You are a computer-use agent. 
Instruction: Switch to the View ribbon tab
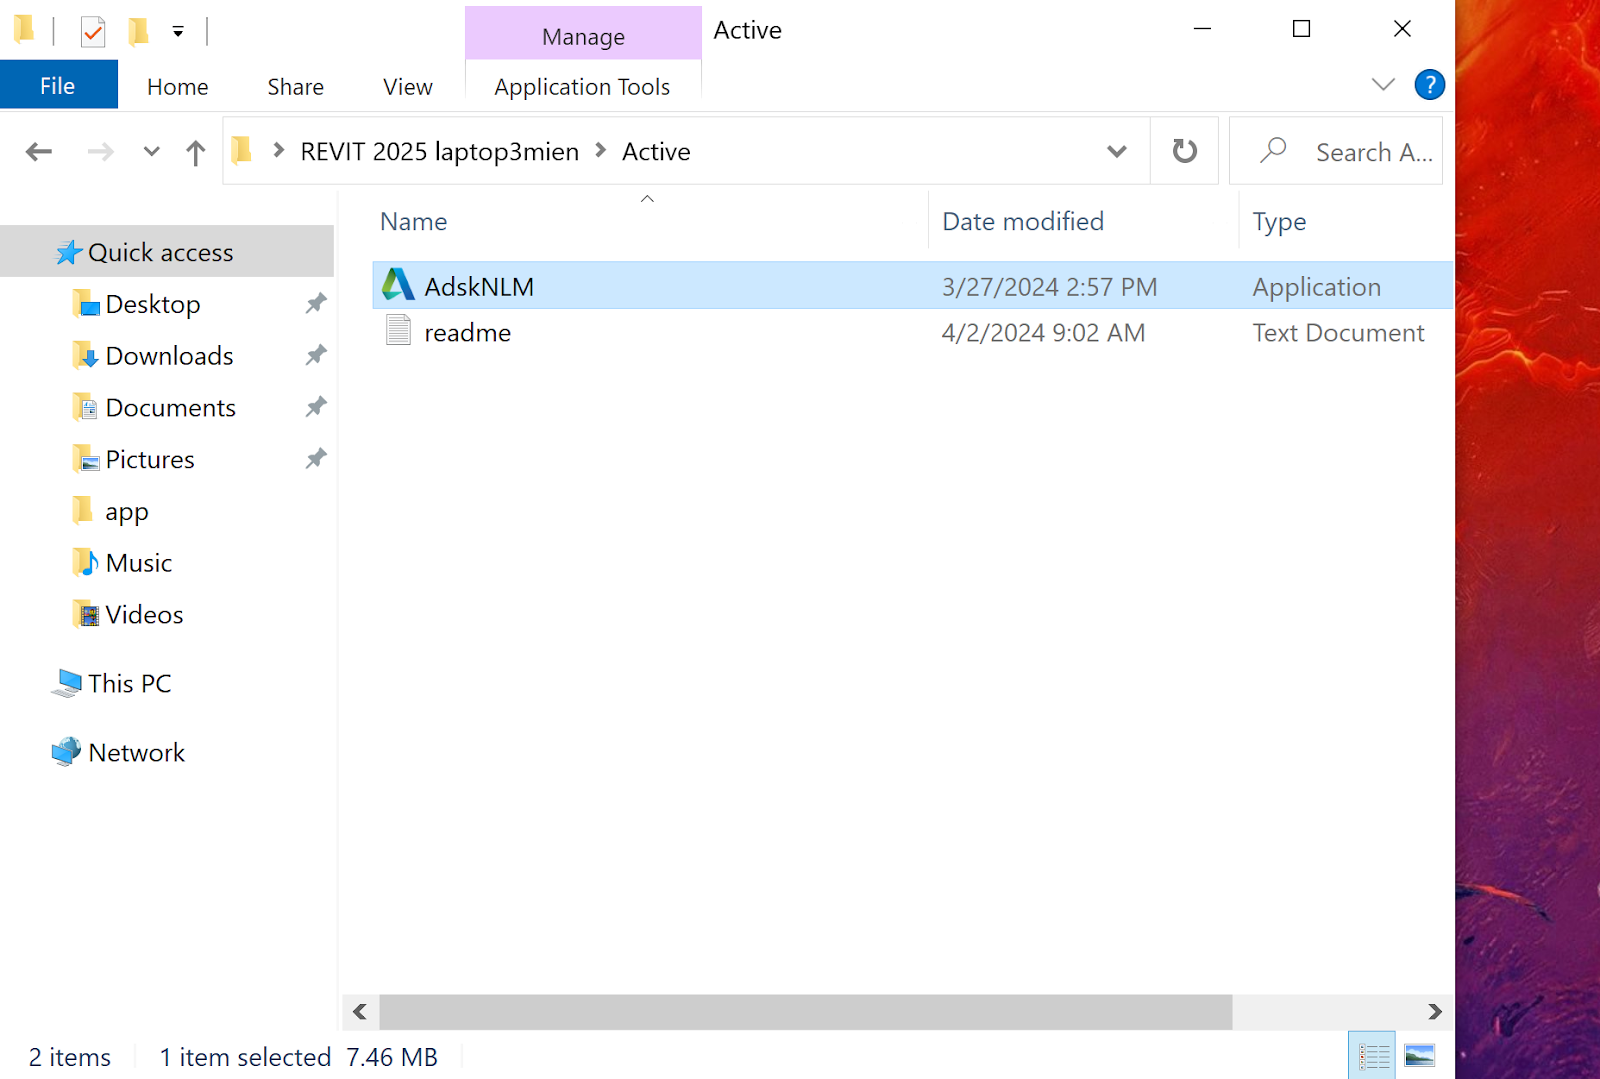click(x=407, y=87)
